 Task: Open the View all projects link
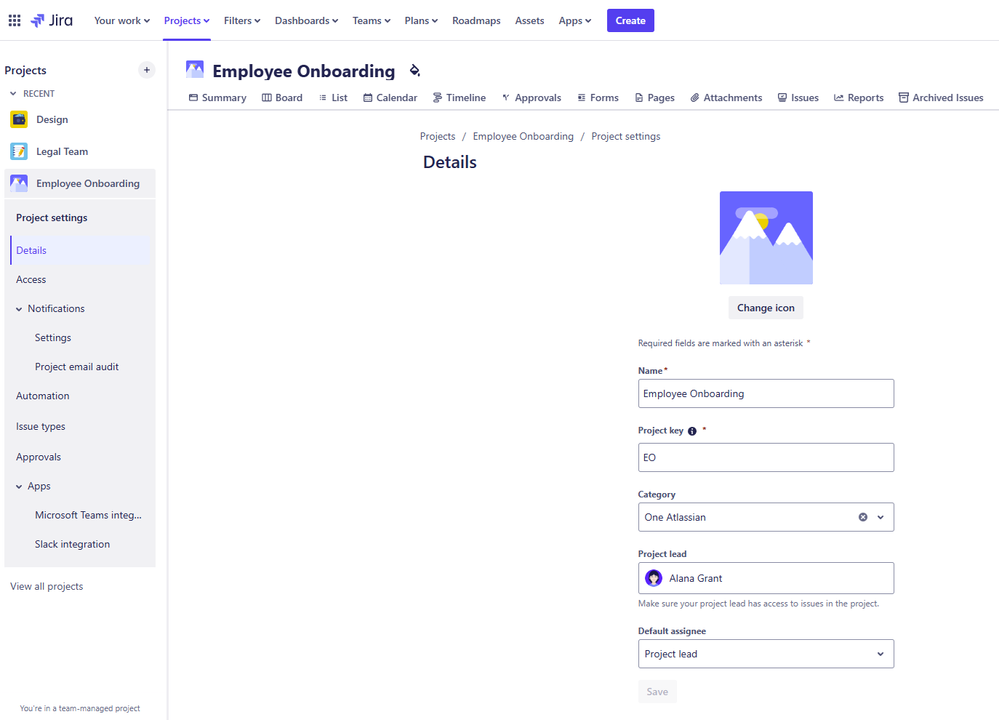click(47, 586)
